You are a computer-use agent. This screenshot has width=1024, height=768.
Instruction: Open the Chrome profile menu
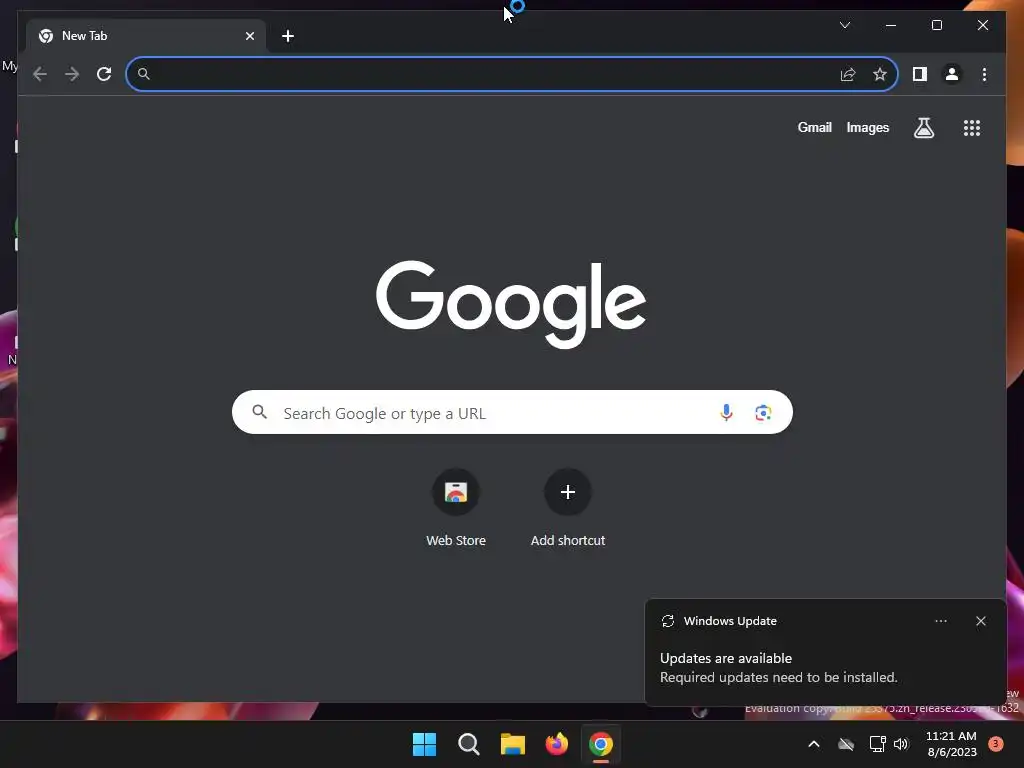952,74
